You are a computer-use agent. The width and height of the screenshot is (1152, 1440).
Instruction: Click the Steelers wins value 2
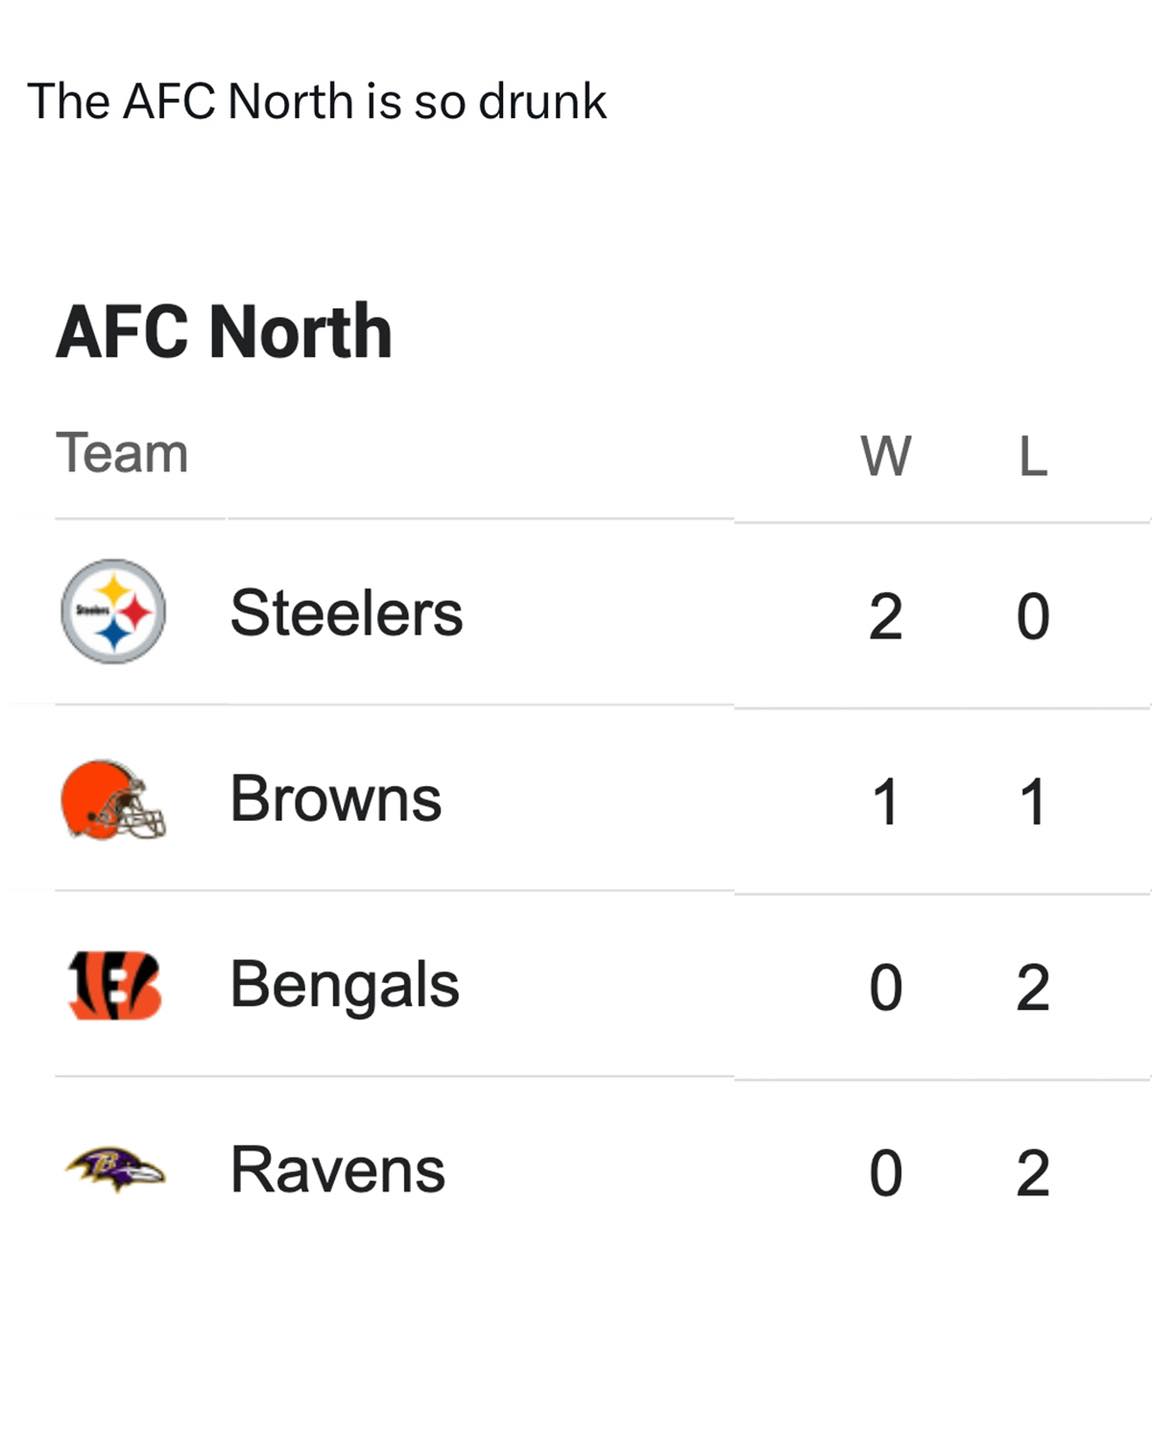pos(886,616)
